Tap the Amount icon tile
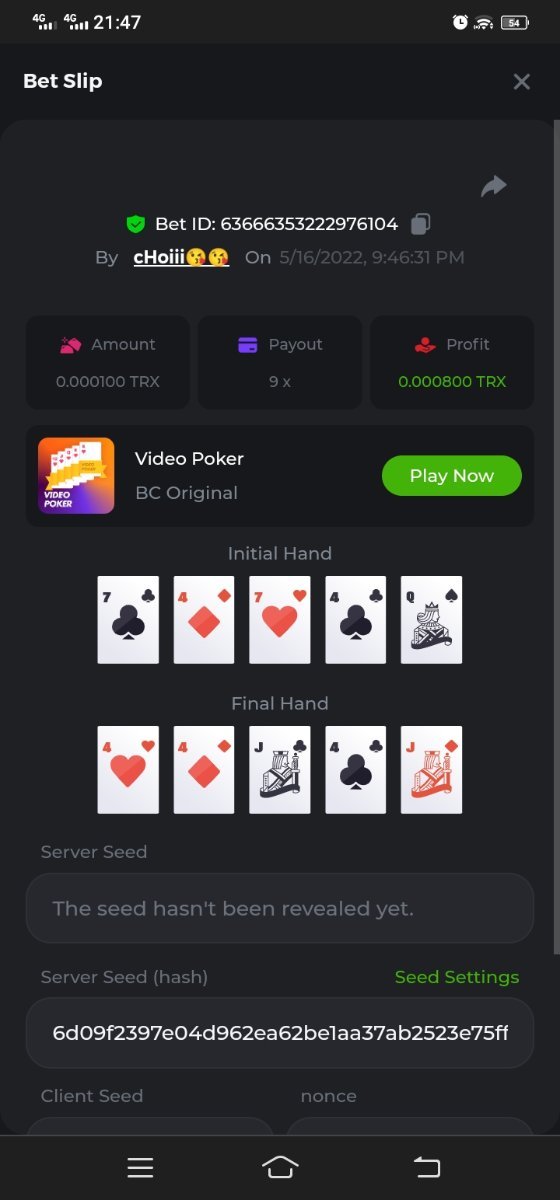Viewport: 560px width, 1200px height. [108, 362]
